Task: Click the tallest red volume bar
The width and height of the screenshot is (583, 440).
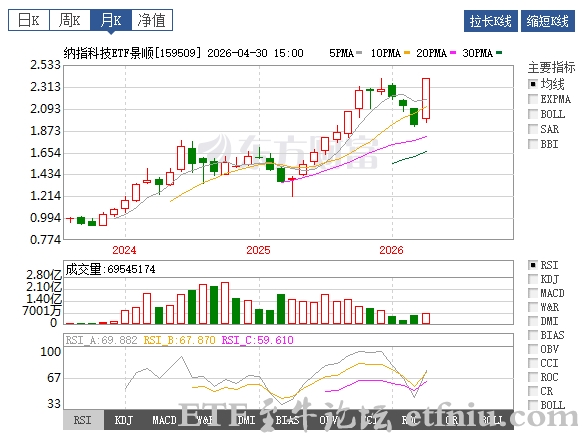Action: tap(225, 303)
